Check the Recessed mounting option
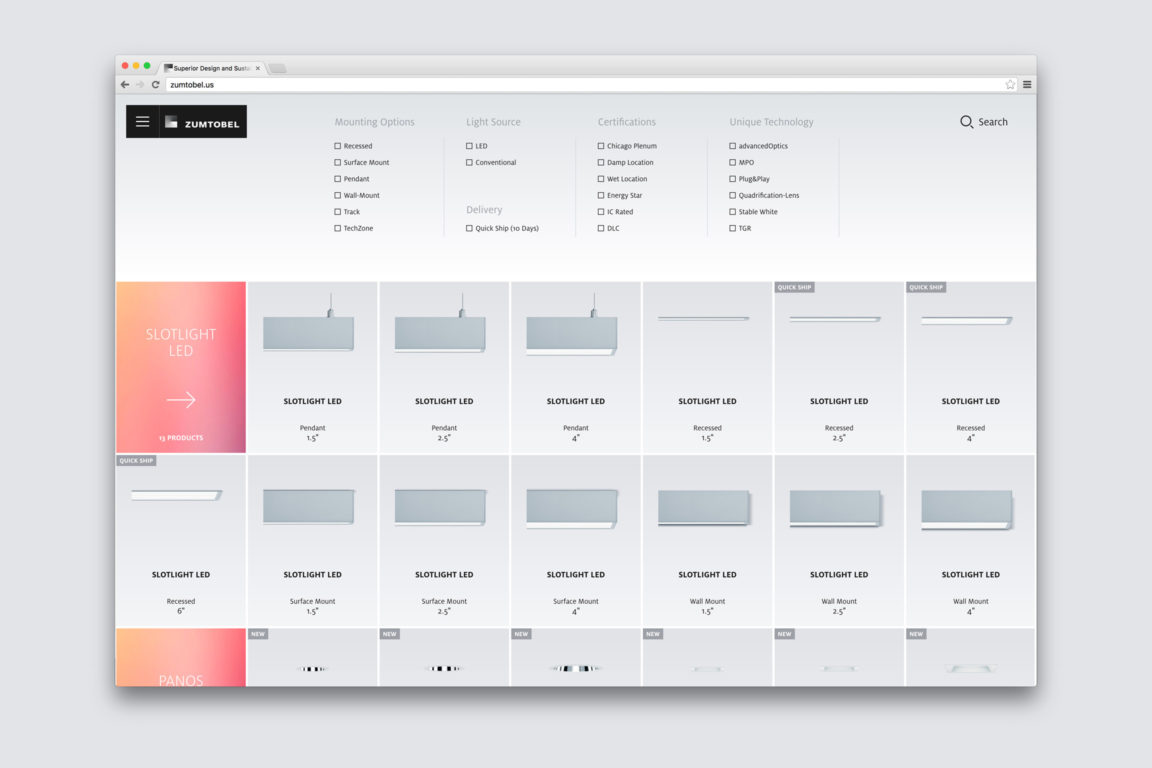 click(338, 146)
